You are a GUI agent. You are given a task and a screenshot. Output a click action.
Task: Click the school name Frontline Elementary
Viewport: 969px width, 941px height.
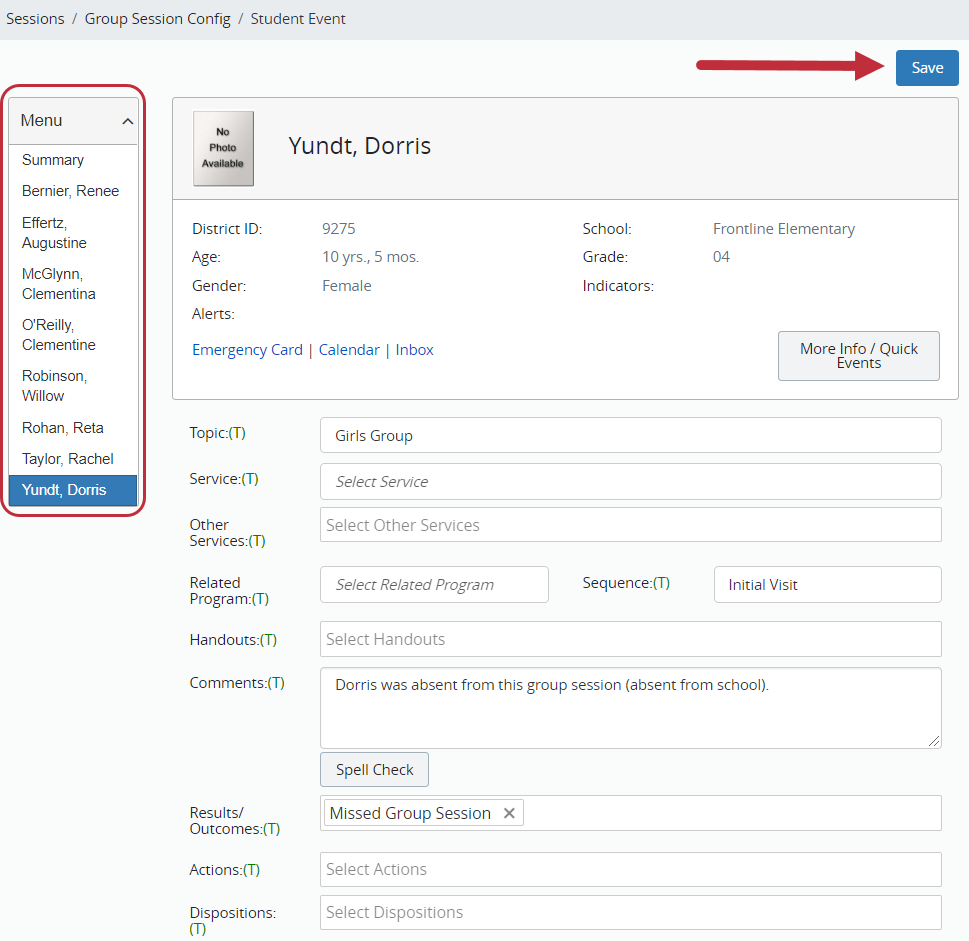pyautogui.click(x=784, y=229)
